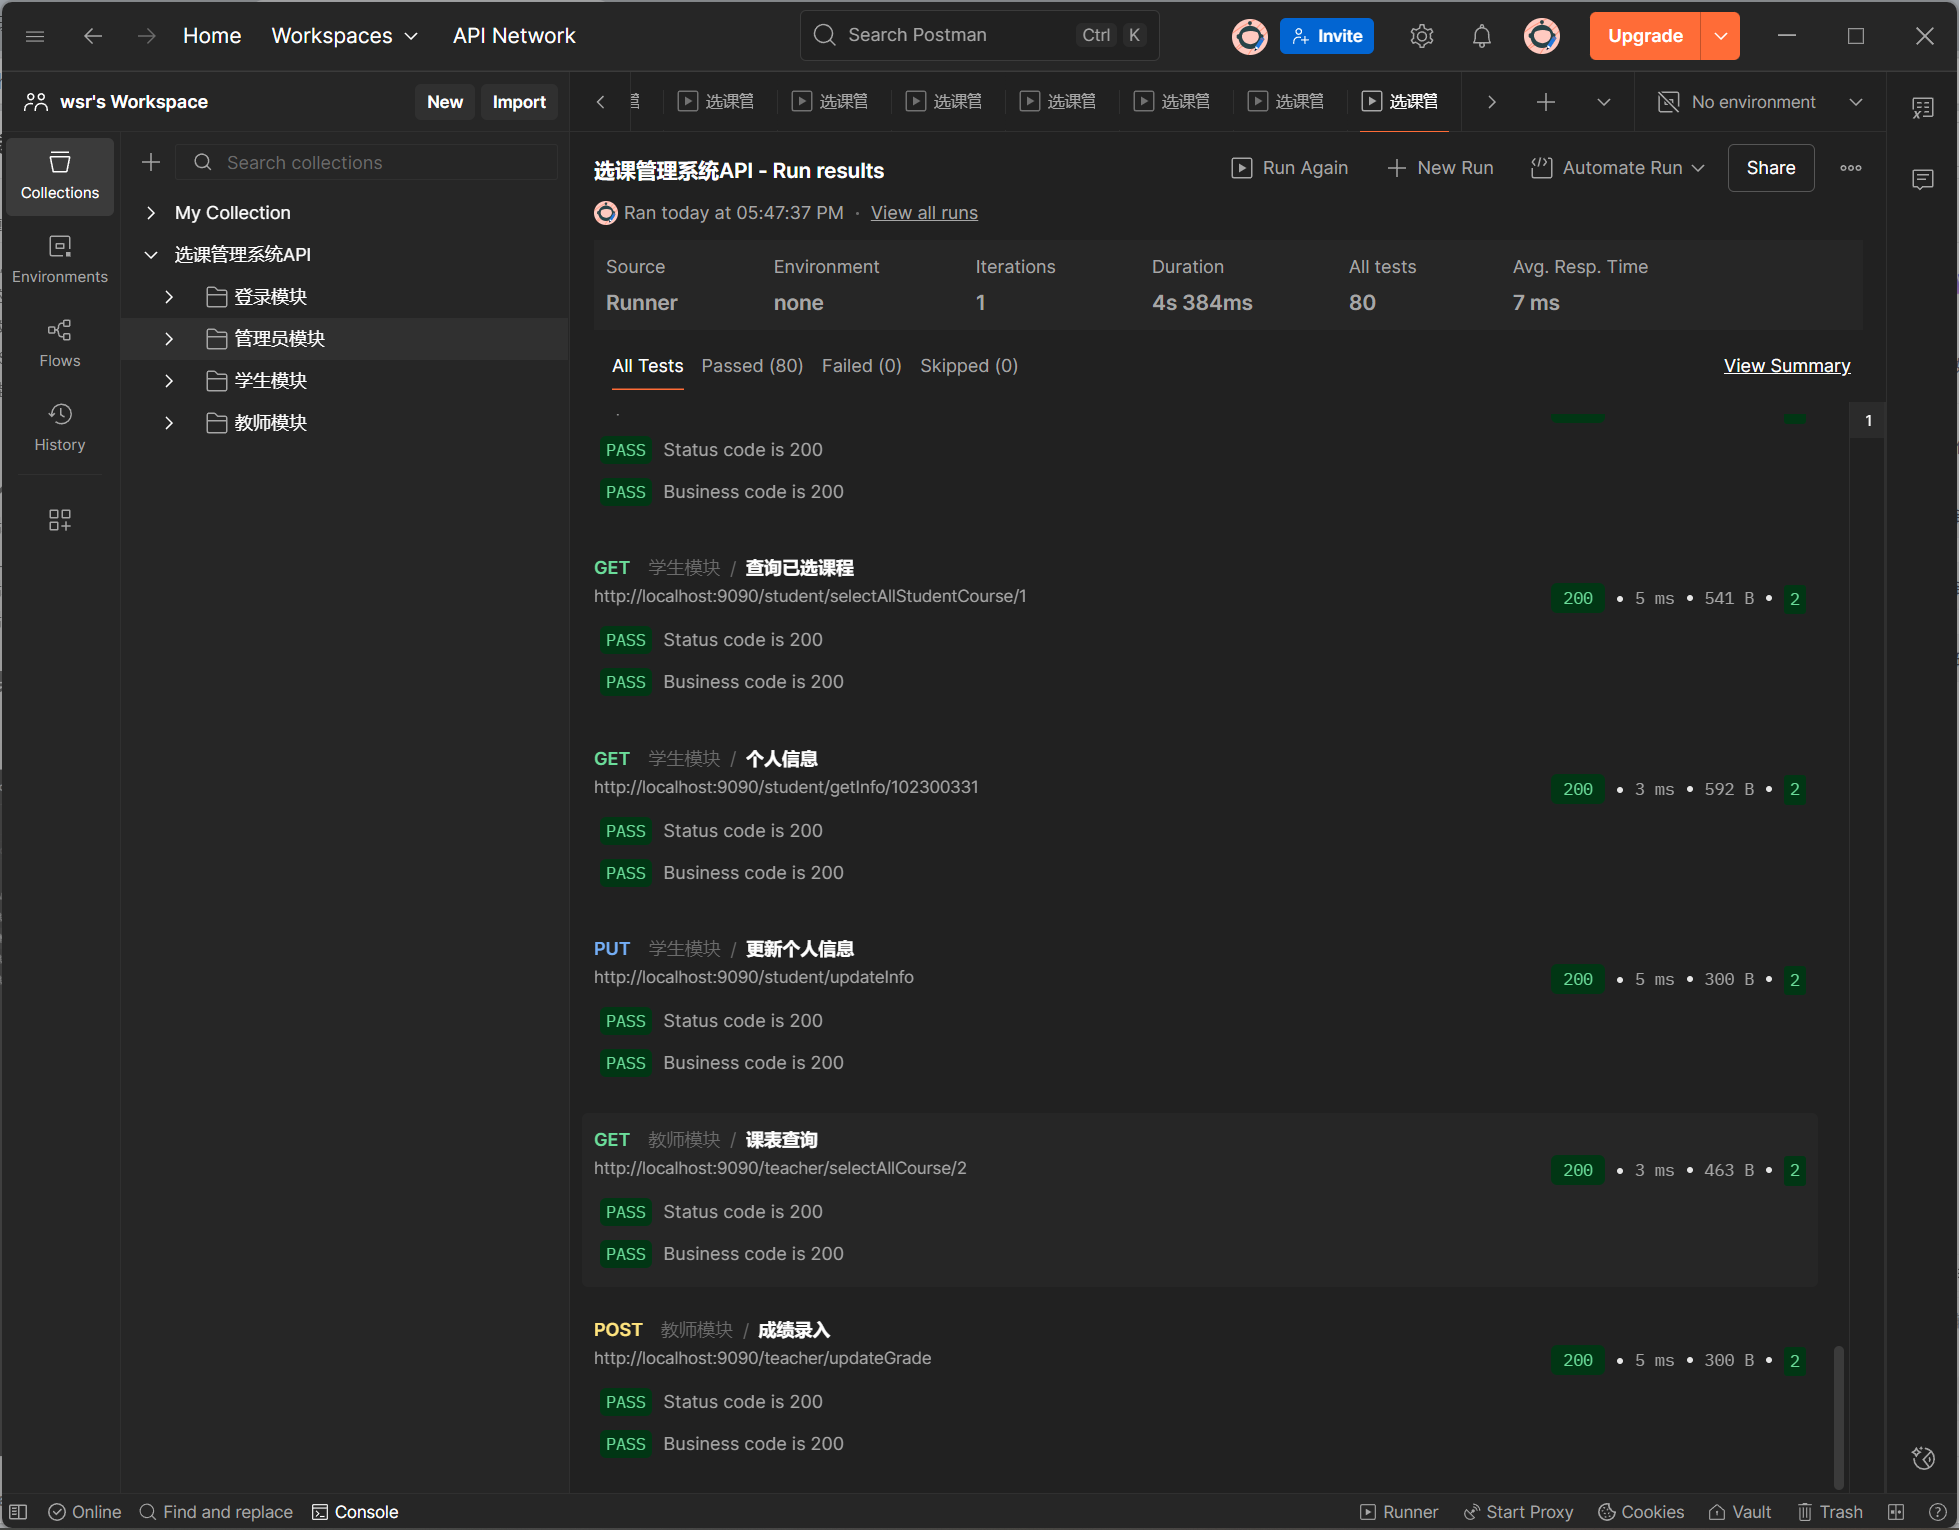
Task: Open the Flows sidebar section
Action: 60,343
